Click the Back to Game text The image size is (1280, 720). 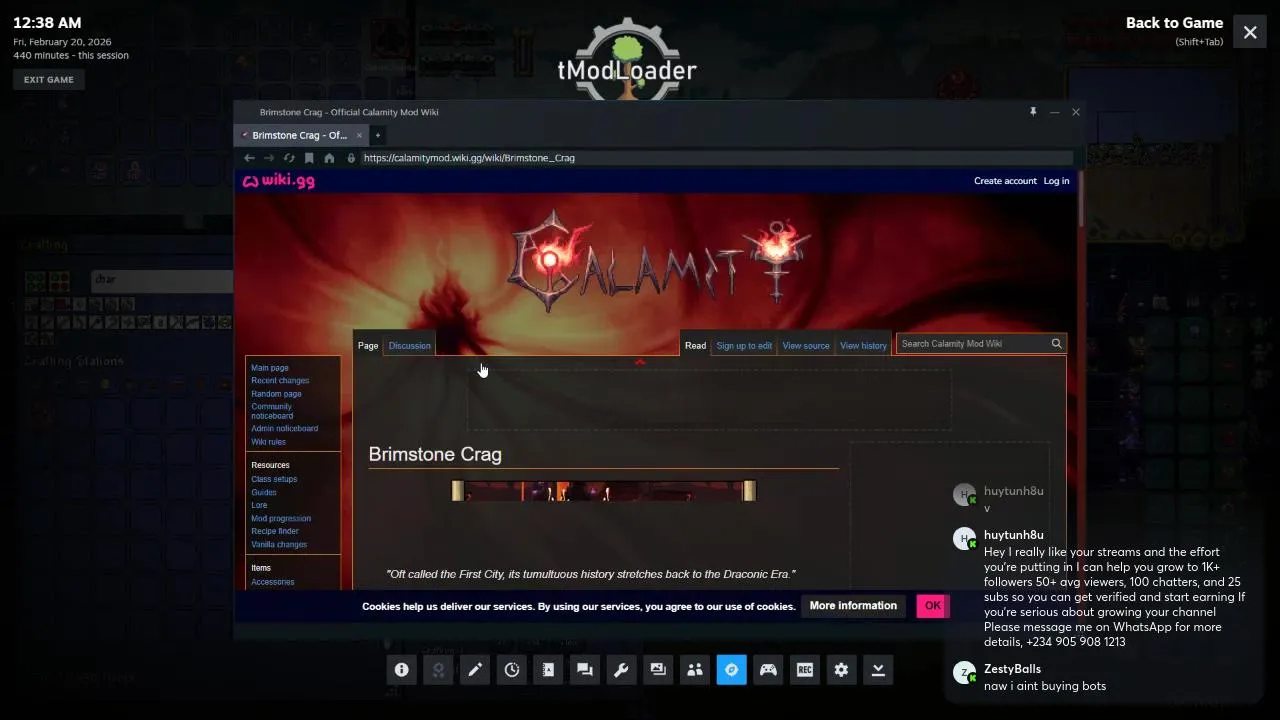tap(1174, 23)
